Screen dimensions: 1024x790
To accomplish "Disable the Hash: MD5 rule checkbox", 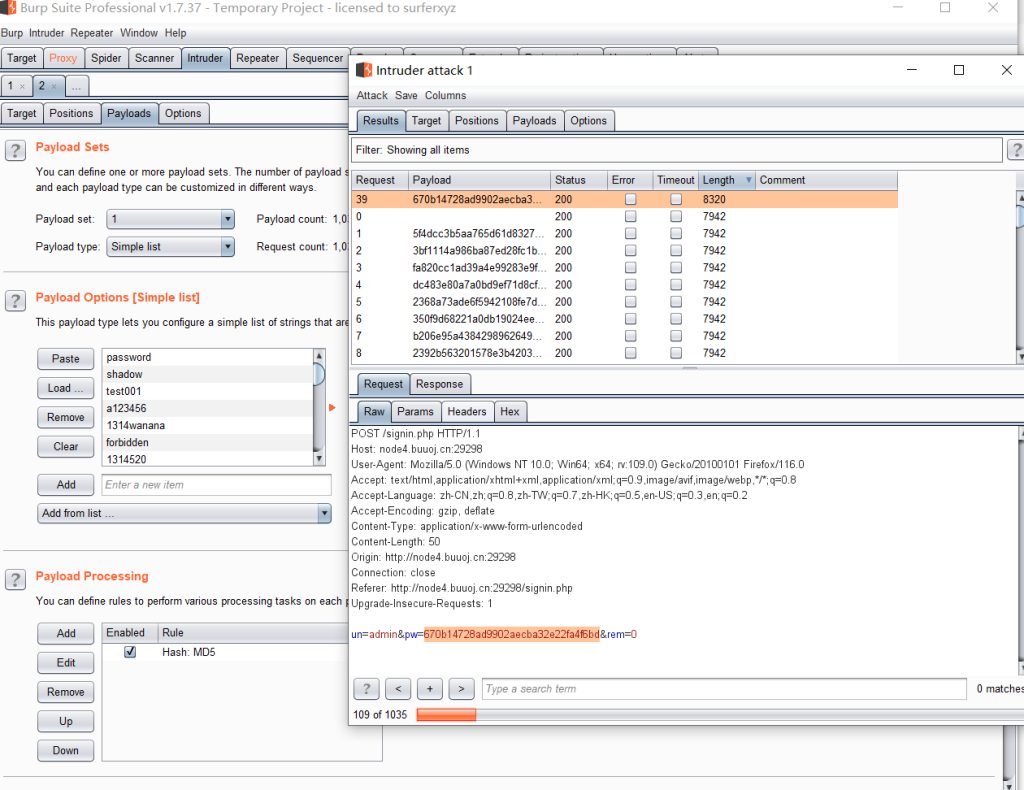I will [x=130, y=652].
